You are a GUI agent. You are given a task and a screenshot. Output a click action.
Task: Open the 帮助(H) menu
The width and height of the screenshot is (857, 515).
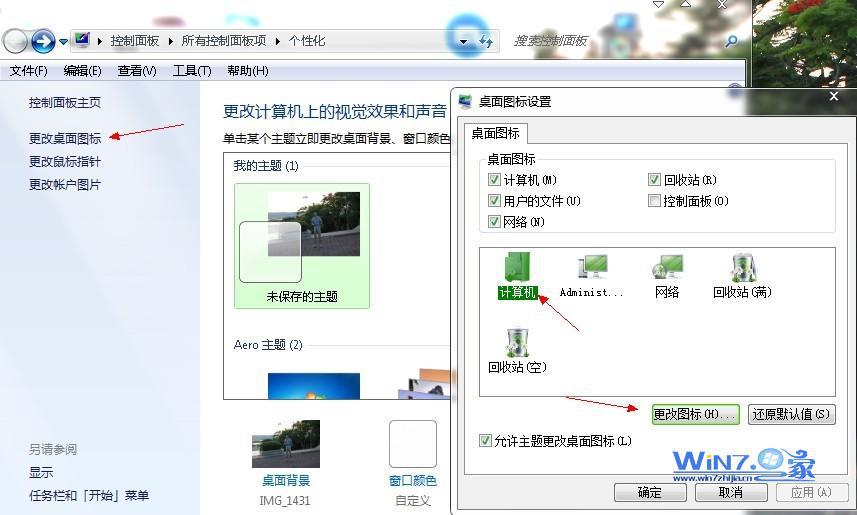point(248,71)
